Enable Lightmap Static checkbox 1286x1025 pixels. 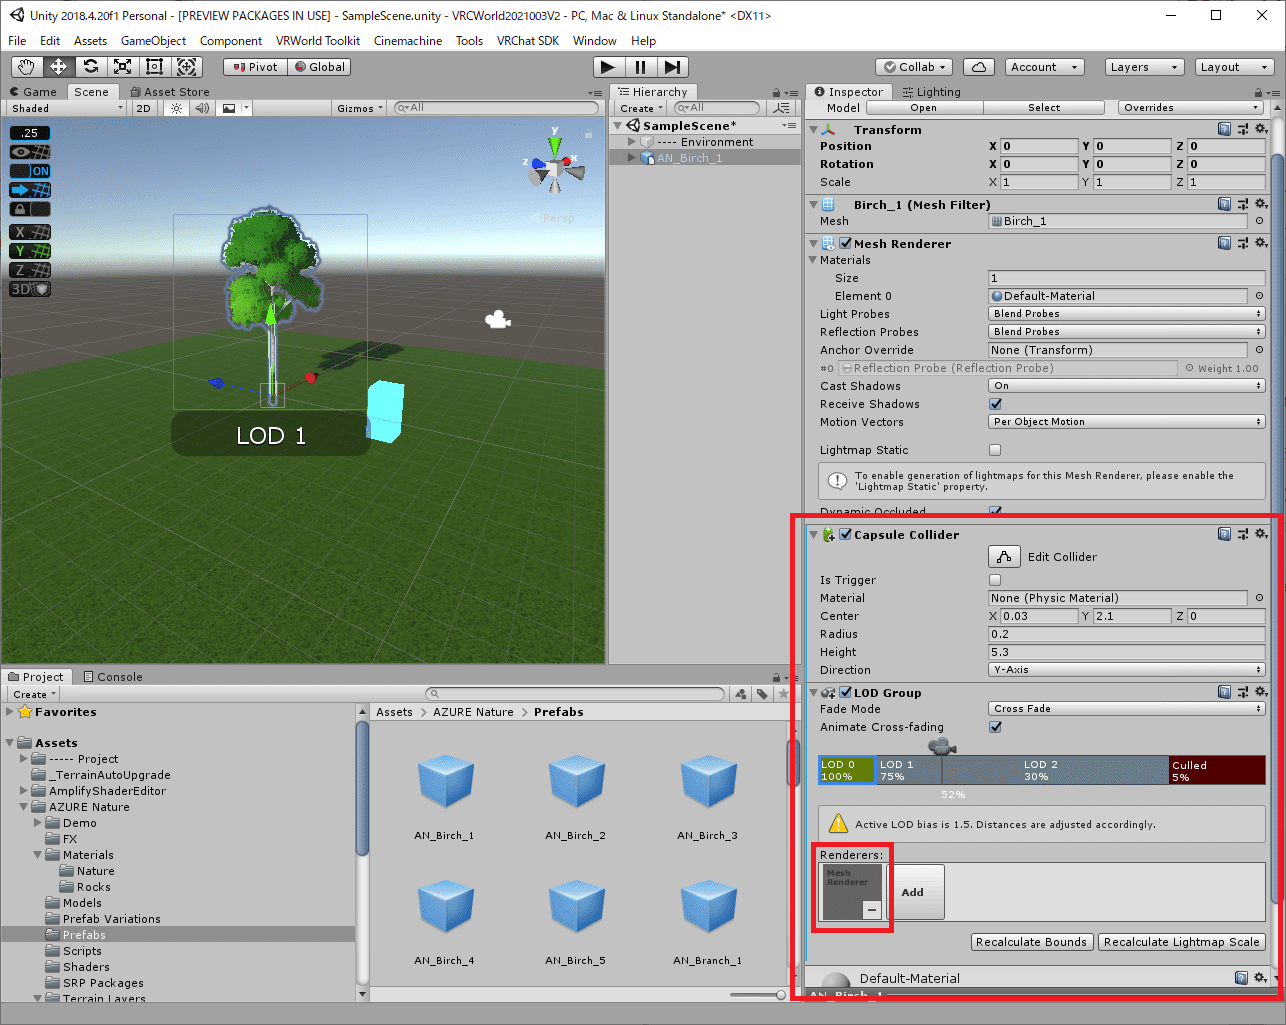point(995,450)
